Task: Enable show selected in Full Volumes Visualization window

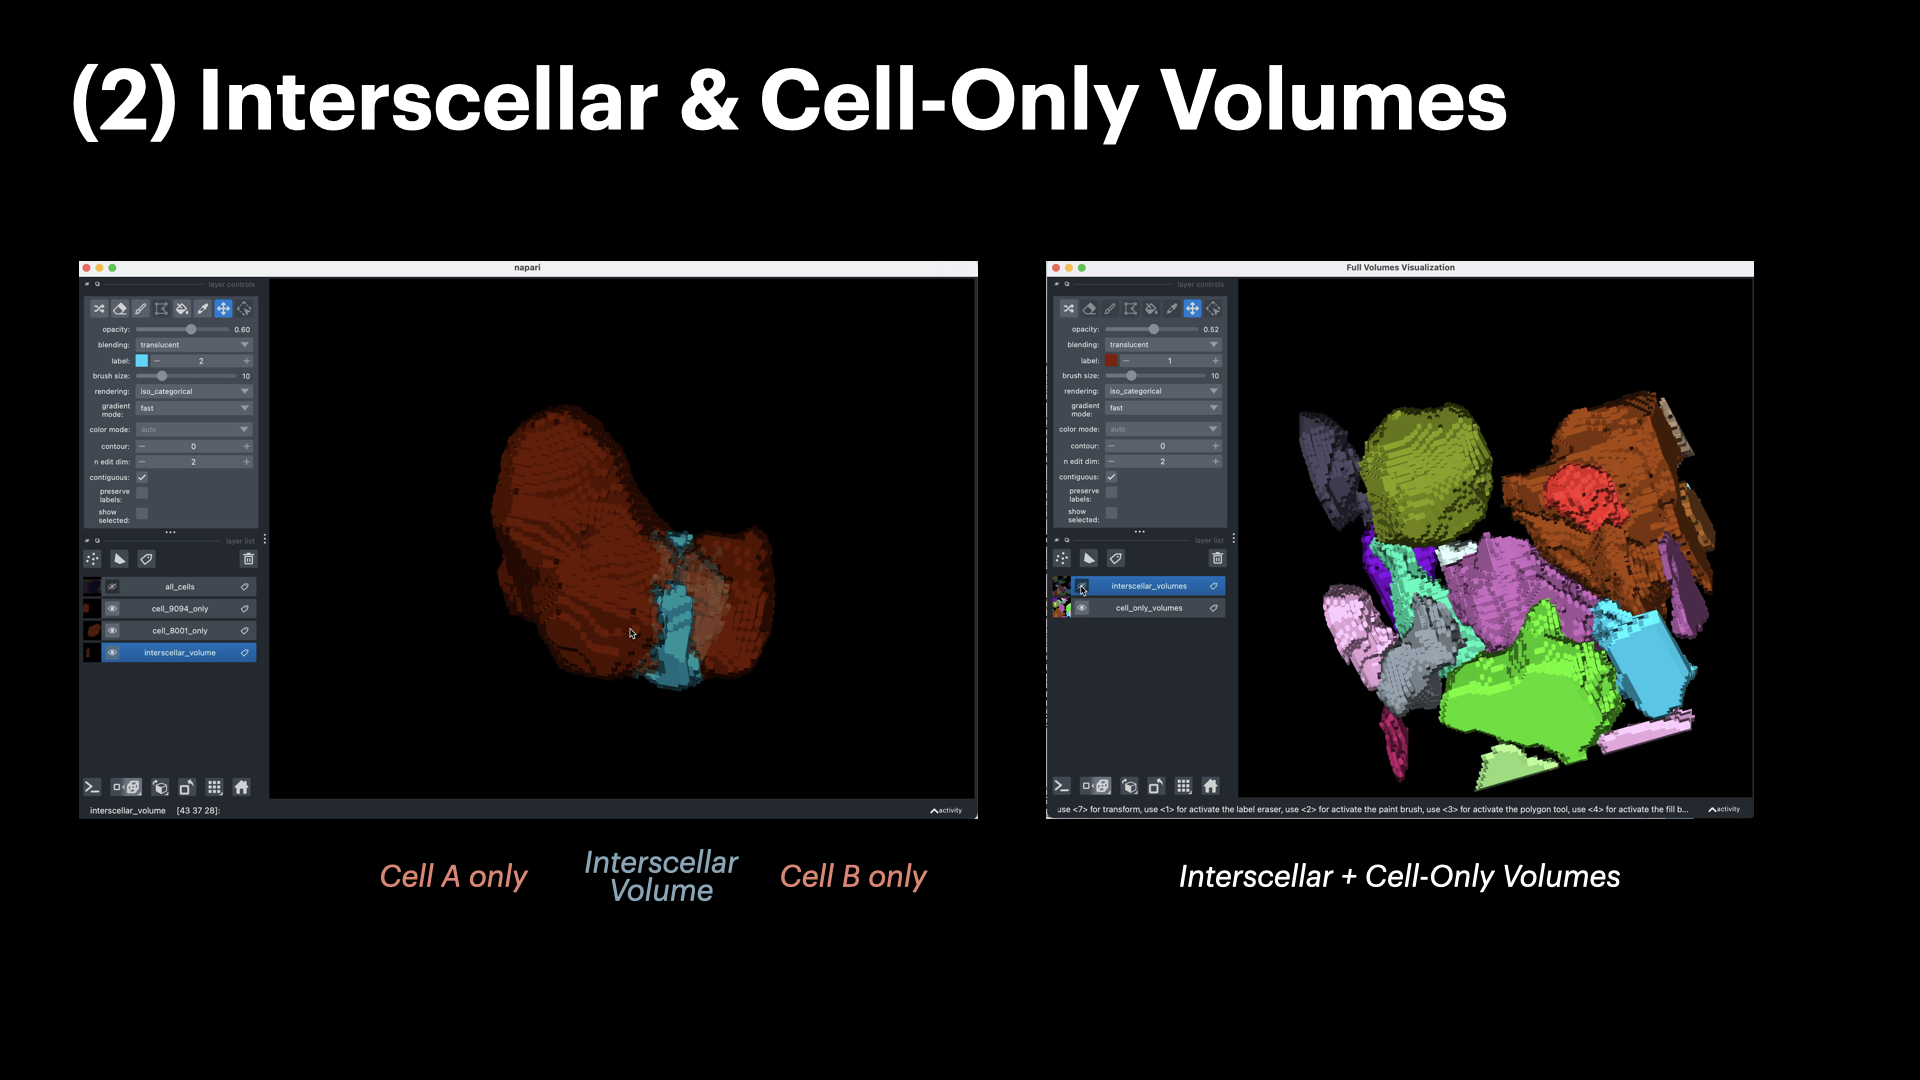Action: click(x=1111, y=513)
